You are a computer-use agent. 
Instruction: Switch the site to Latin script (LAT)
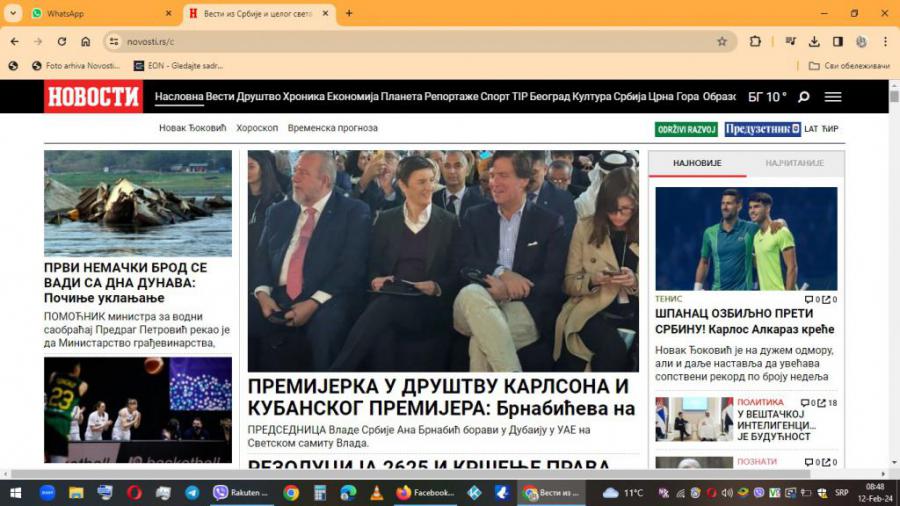click(x=810, y=129)
